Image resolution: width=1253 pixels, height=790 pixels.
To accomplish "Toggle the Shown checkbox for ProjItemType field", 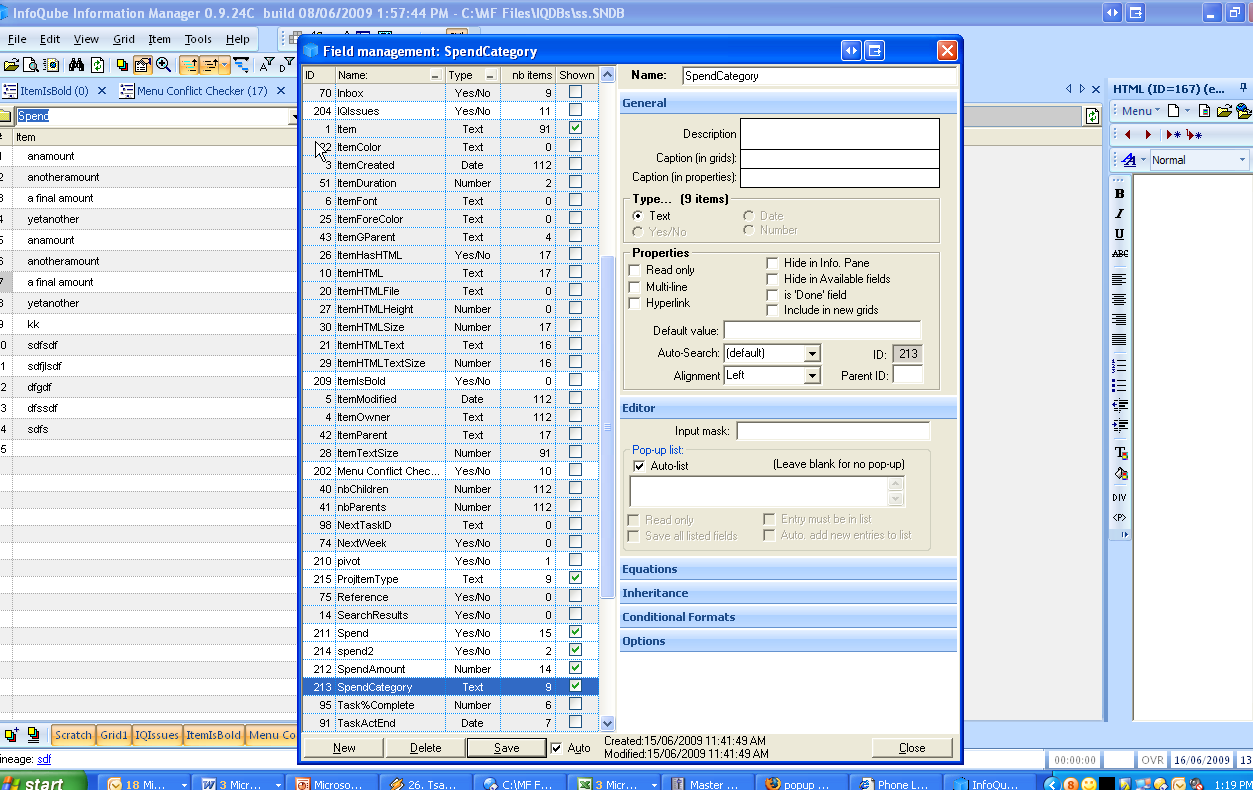I will pos(575,578).
